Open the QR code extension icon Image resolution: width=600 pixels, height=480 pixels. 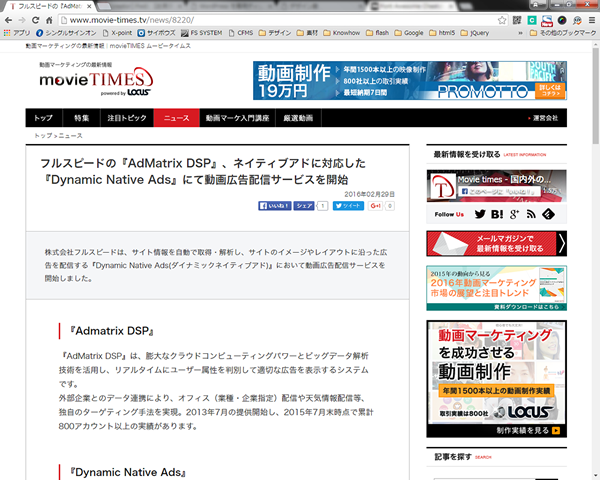[517, 20]
